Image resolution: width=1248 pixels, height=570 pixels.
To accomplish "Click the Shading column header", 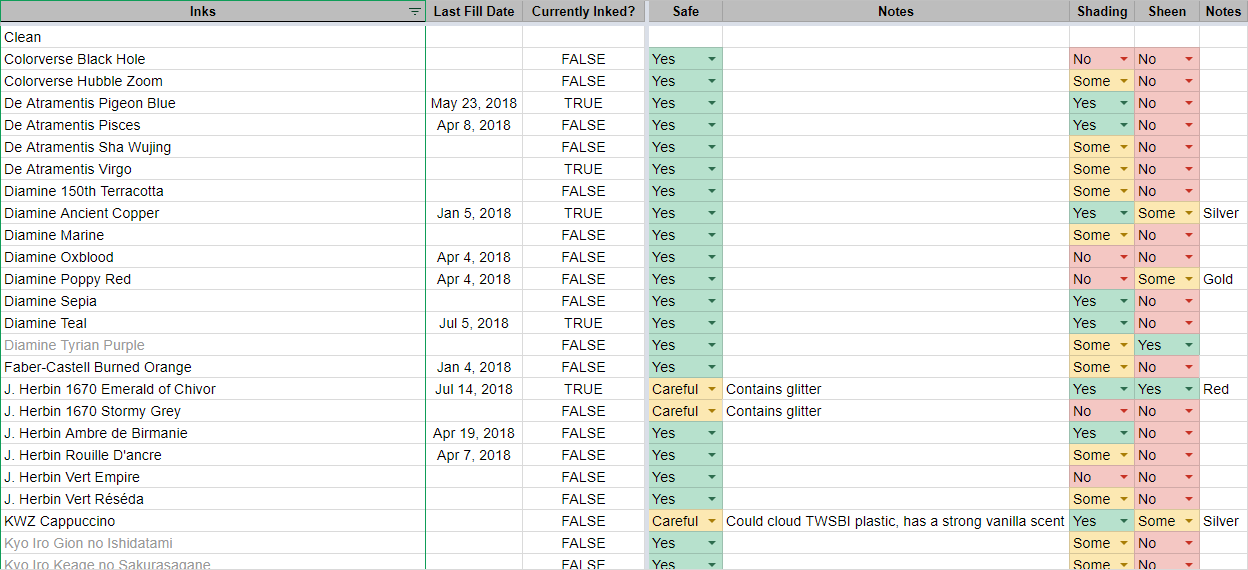I will click(1102, 12).
